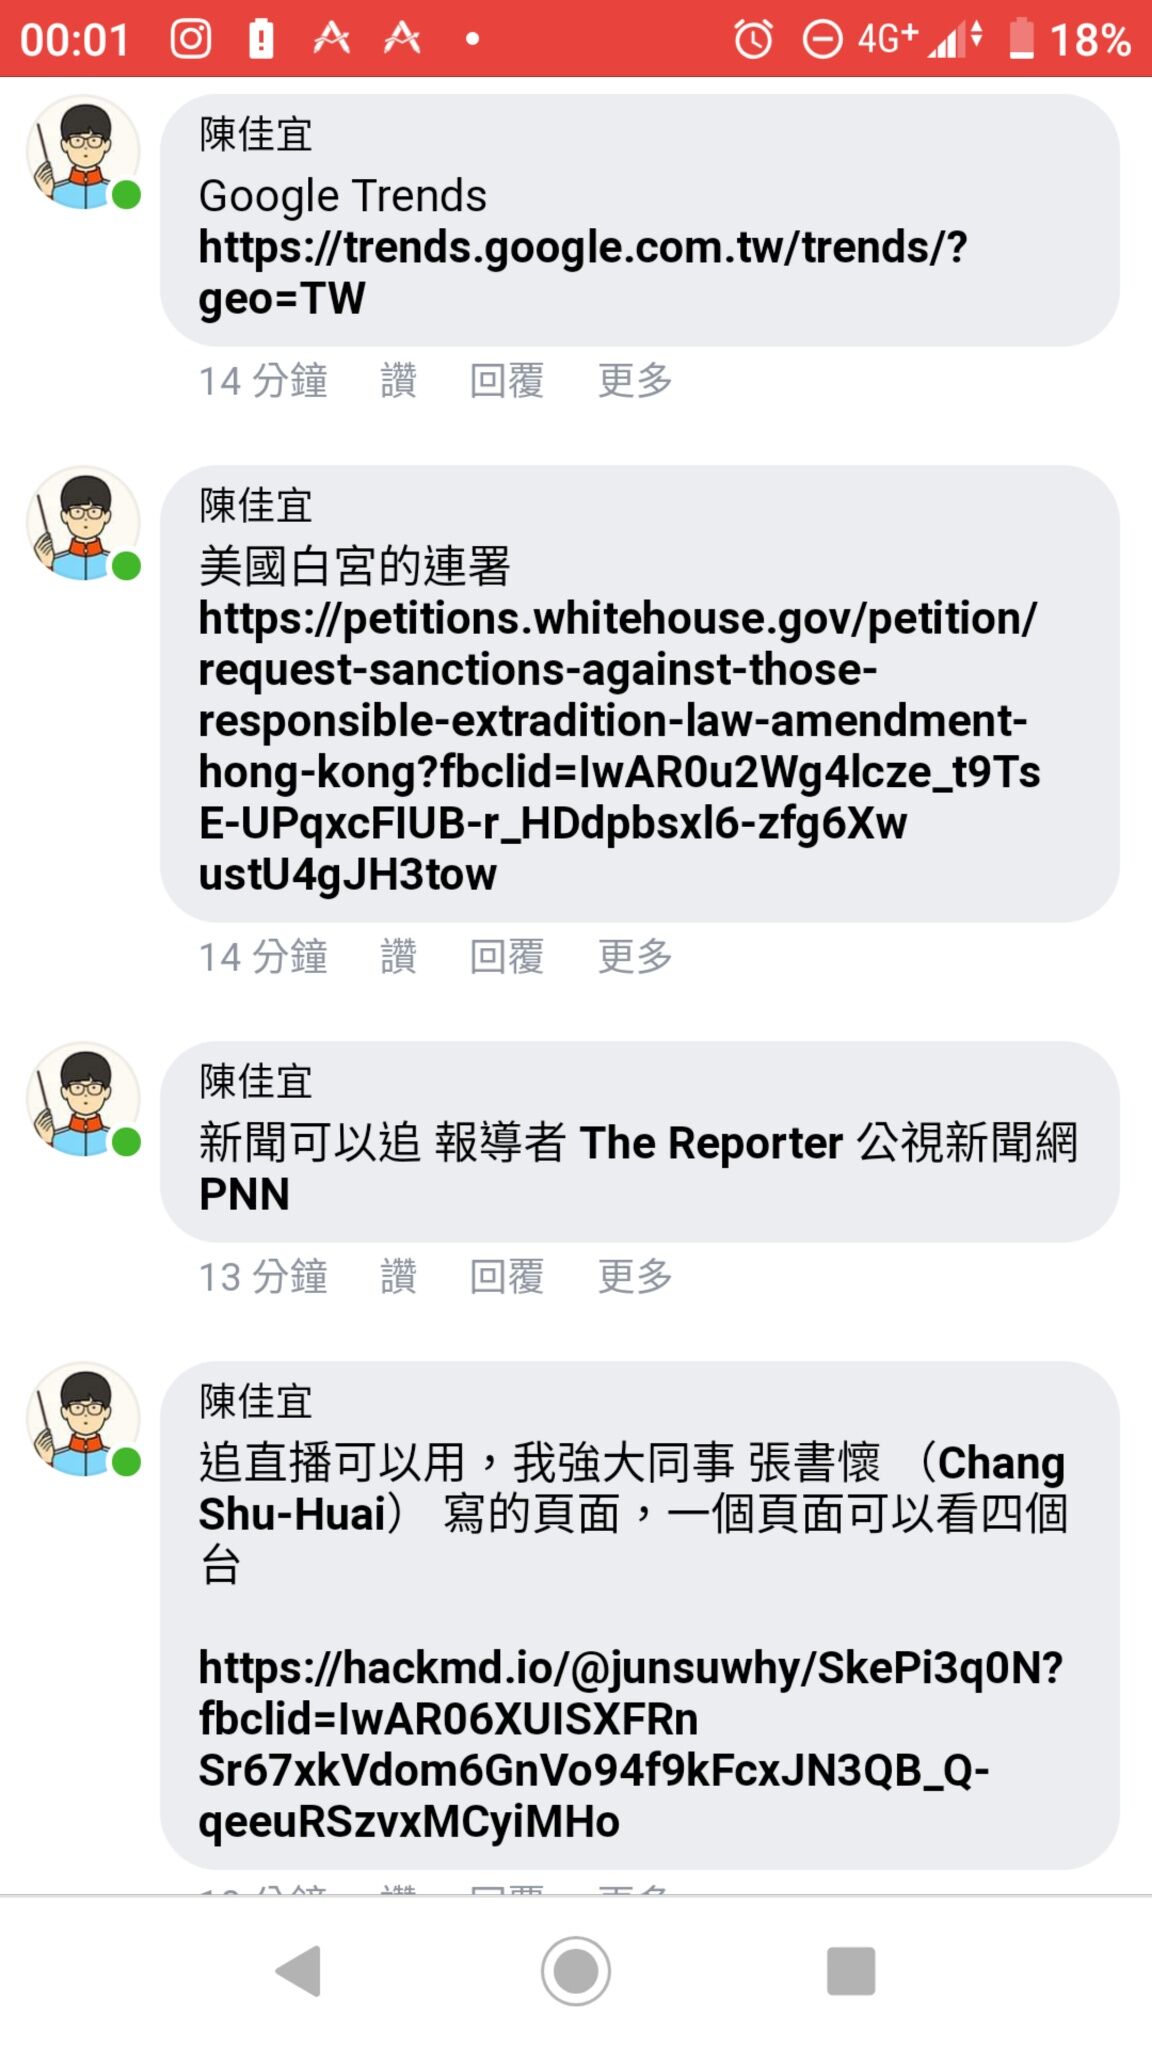Tap the battery indicator showing 18%
This screenshot has height=2048, width=1152.
1070,40
